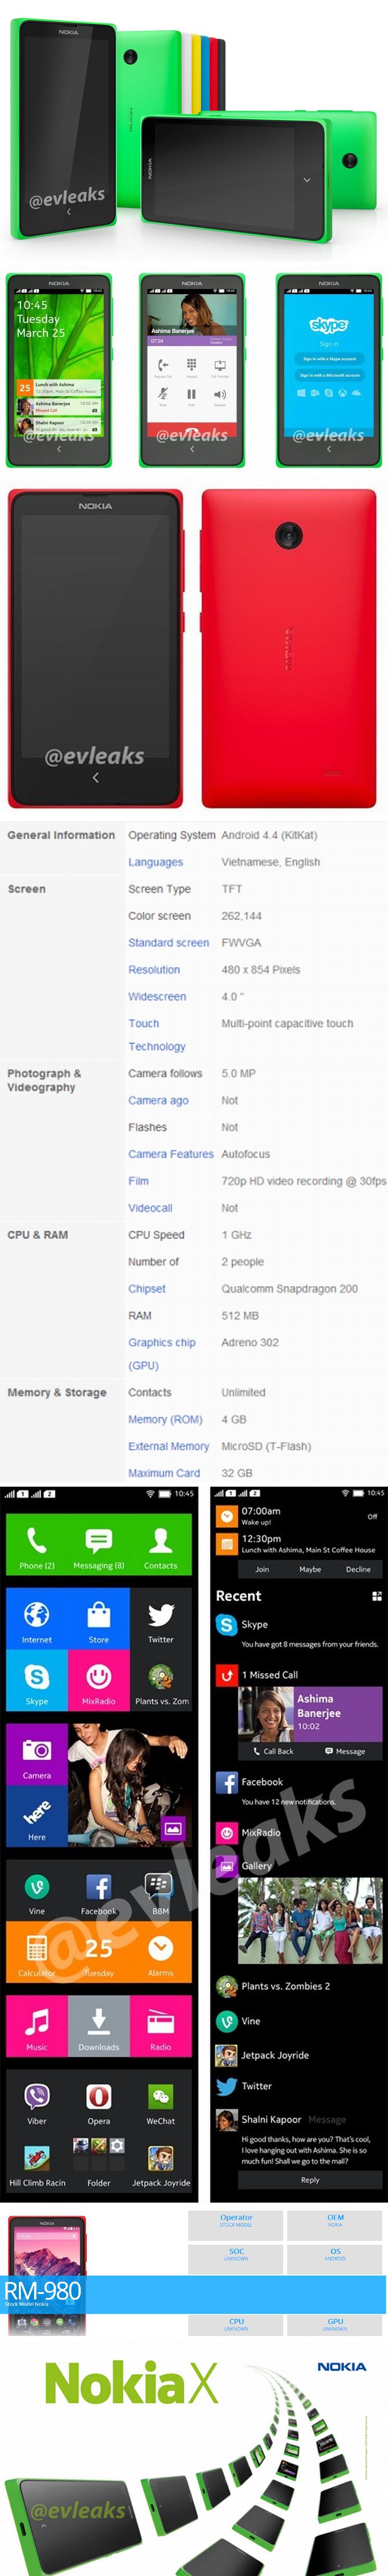This screenshot has height=2576, width=388.
Task: Launch the Opera browser icon
Action: 98,2099
